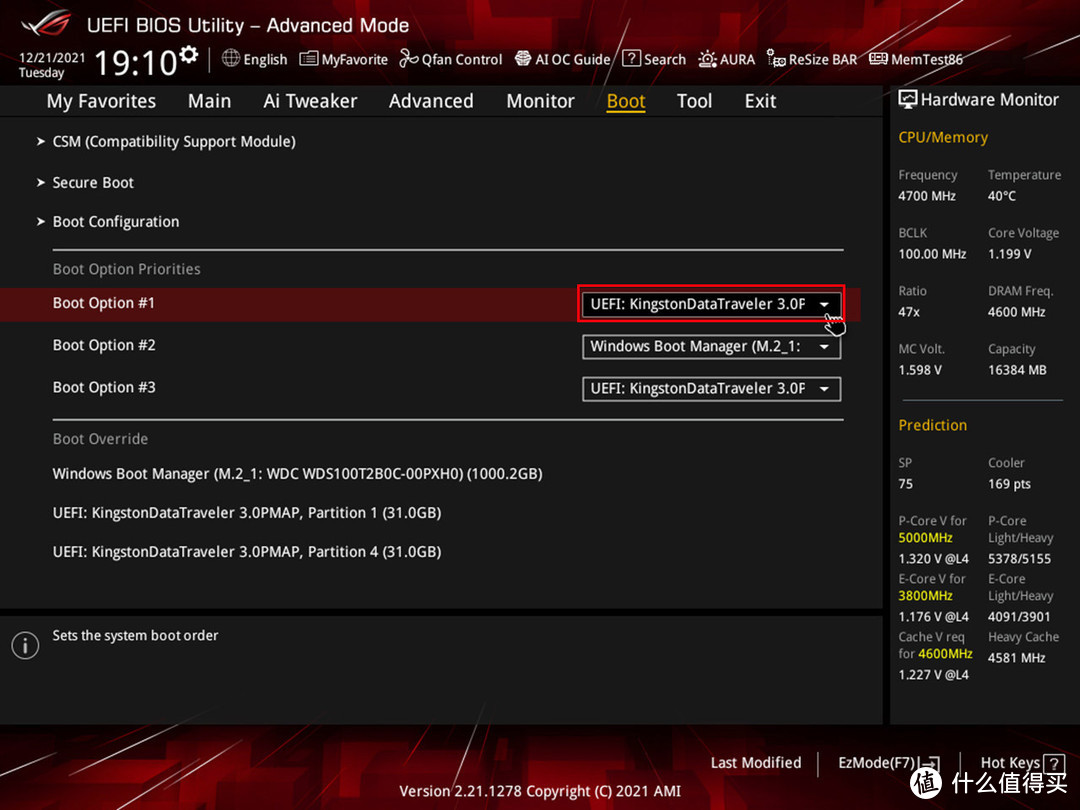Open AI OC Guide icon

(523, 59)
